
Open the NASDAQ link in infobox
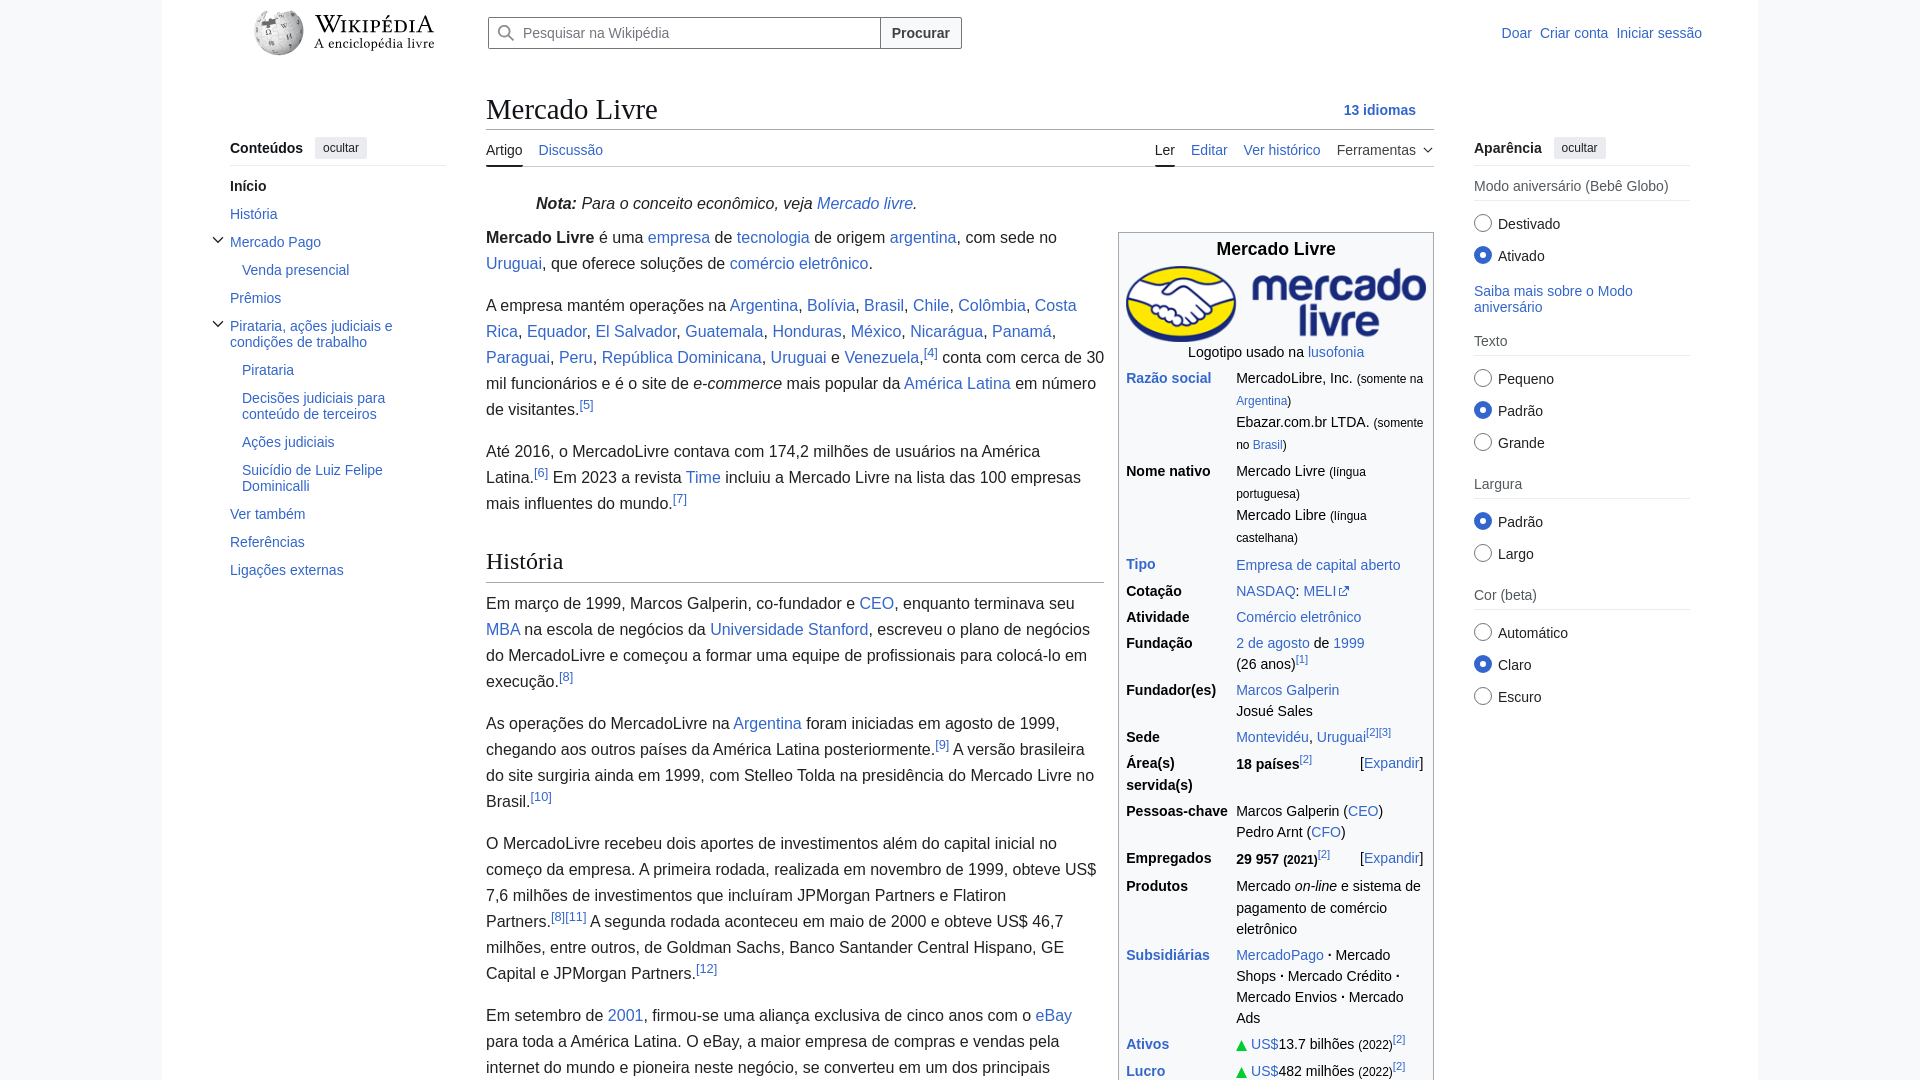pyautogui.click(x=1265, y=591)
